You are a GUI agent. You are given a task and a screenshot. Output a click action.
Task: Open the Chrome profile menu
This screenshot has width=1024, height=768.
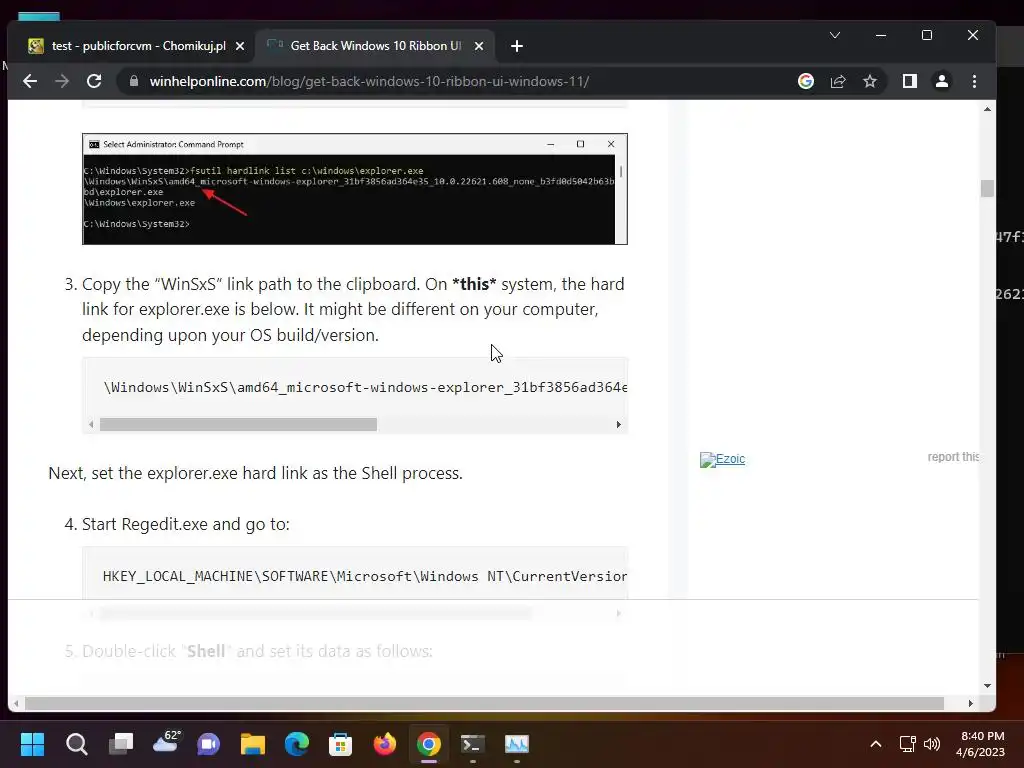click(942, 81)
